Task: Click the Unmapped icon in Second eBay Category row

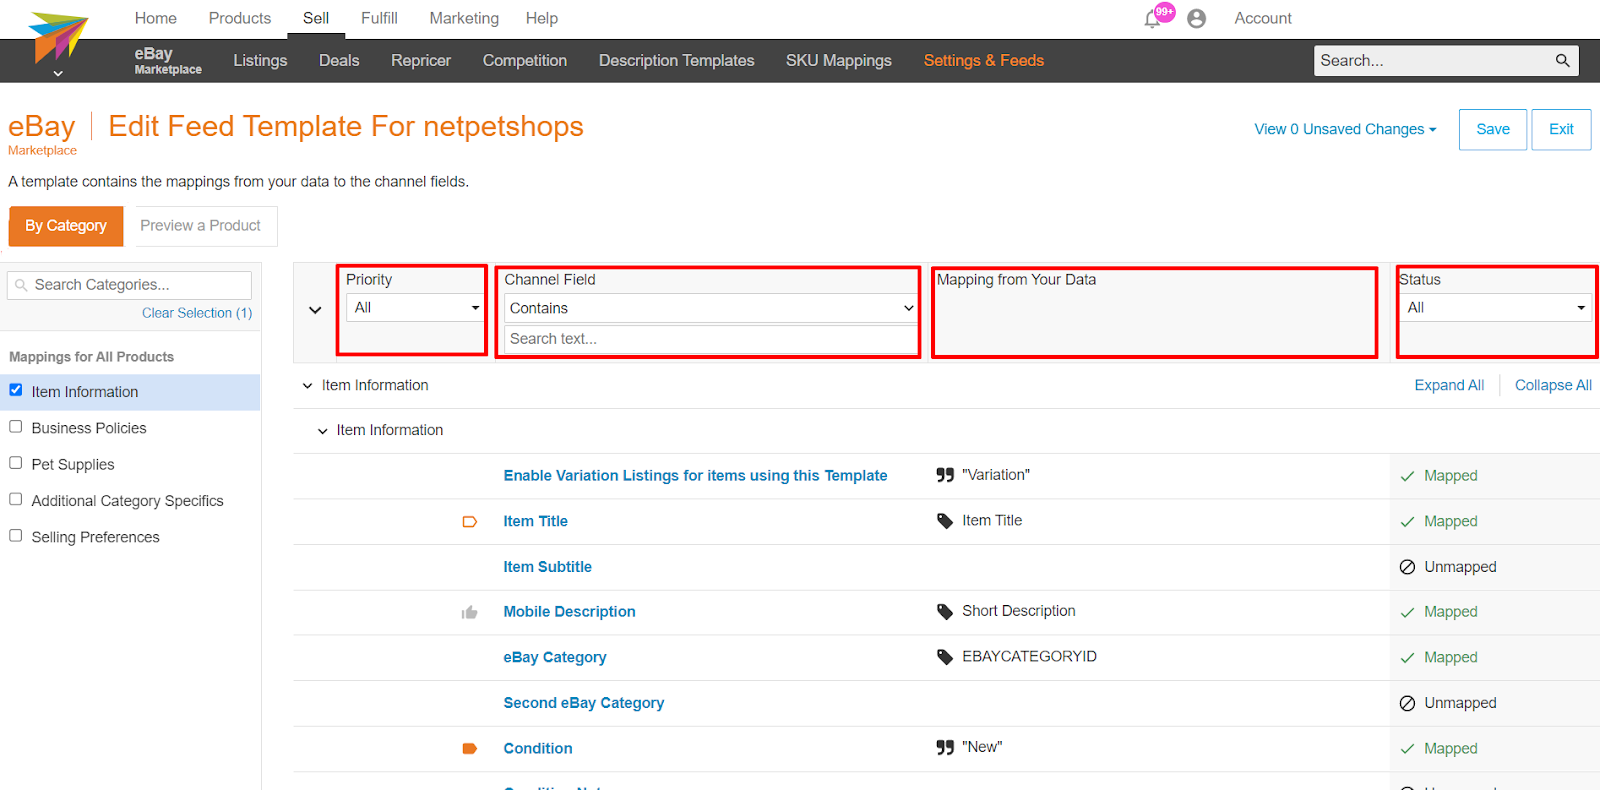Action: coord(1407,703)
